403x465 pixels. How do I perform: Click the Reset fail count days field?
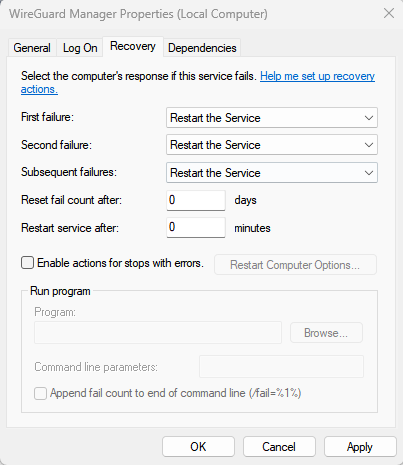coord(196,200)
